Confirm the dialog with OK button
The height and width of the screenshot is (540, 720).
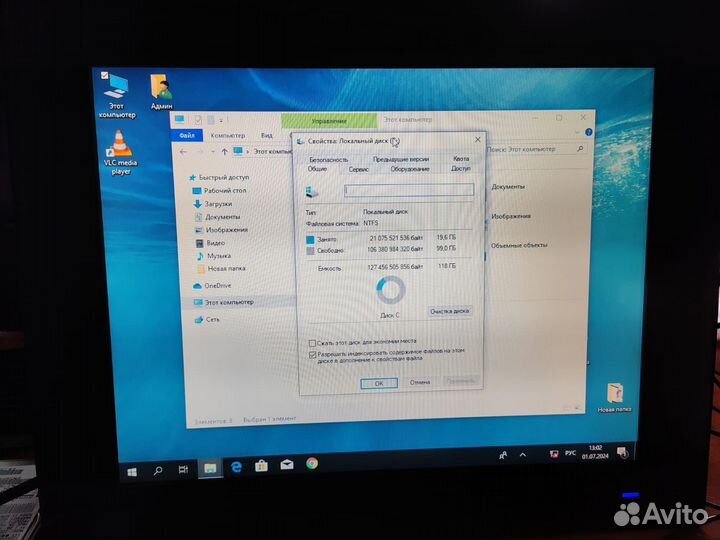coord(378,382)
